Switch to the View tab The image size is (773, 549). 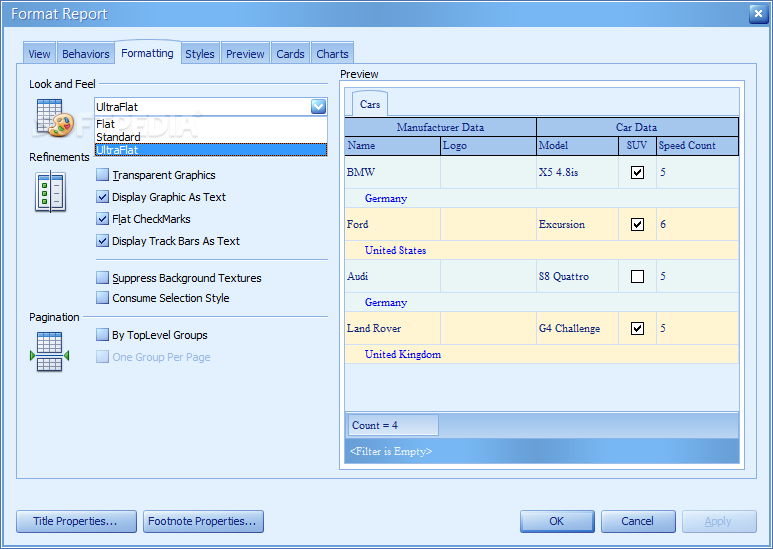pyautogui.click(x=39, y=54)
